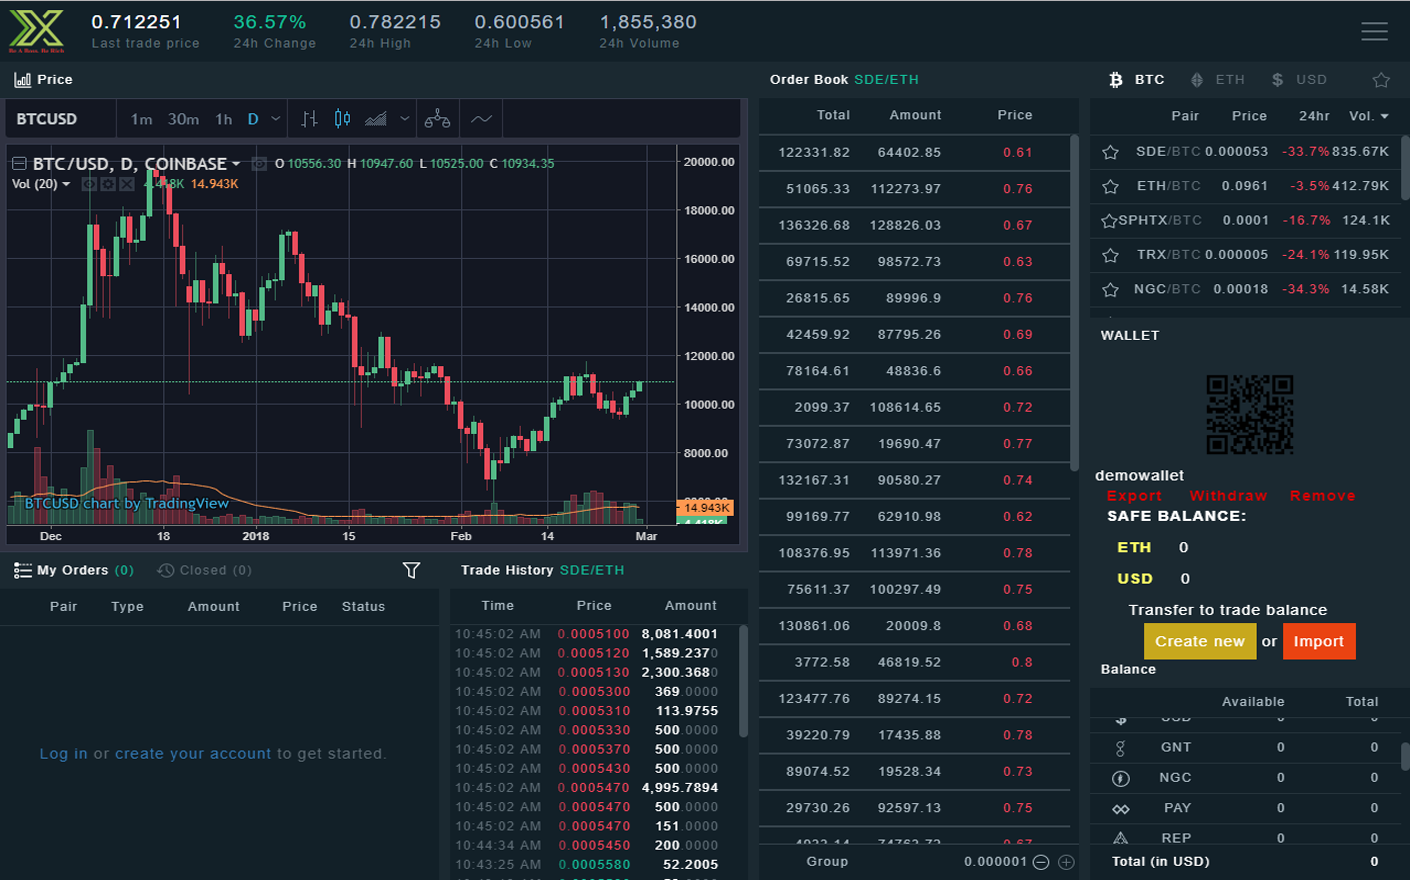Click the NGC coin icon

coord(1120,778)
